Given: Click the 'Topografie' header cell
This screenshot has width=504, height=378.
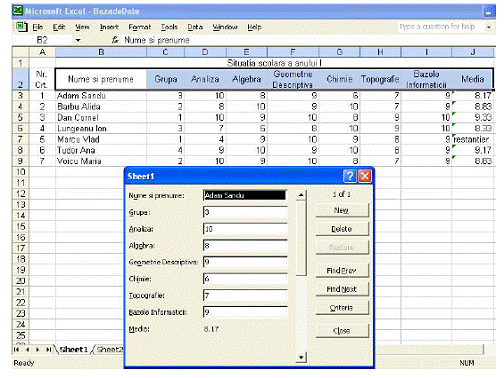Looking at the screenshot, I should [x=380, y=79].
